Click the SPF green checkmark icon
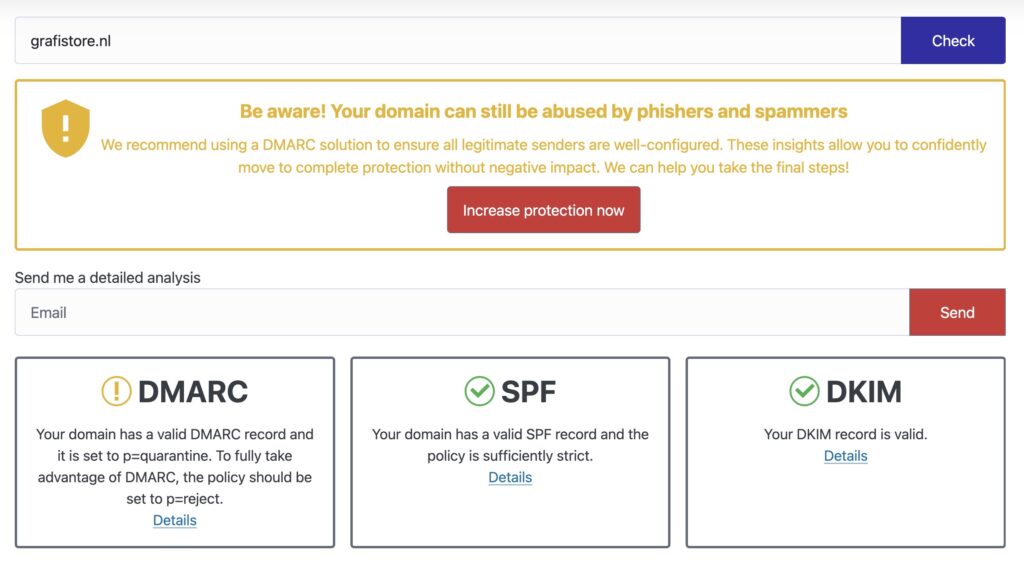 (x=480, y=391)
